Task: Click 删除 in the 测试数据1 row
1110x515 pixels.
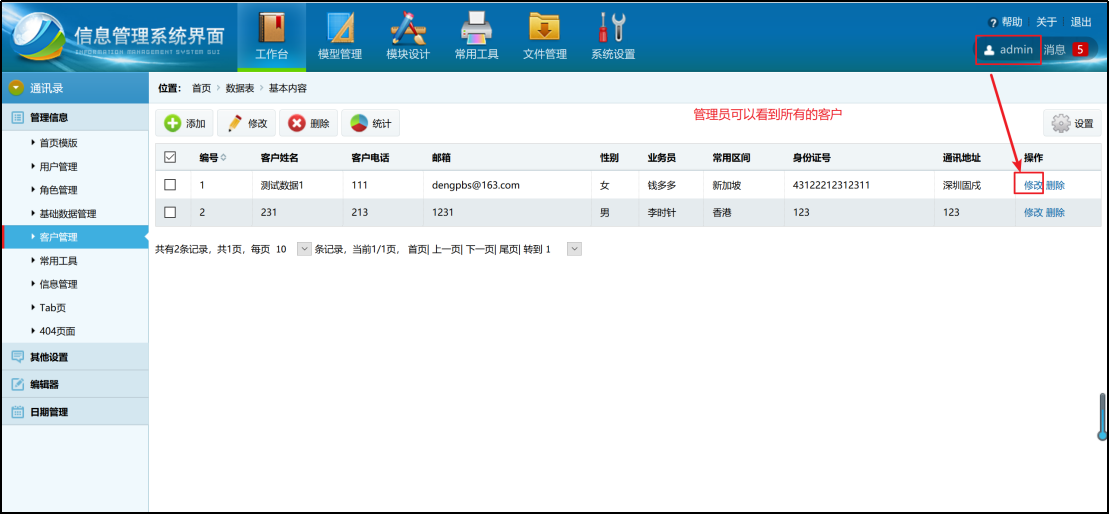Action: coord(1055,186)
